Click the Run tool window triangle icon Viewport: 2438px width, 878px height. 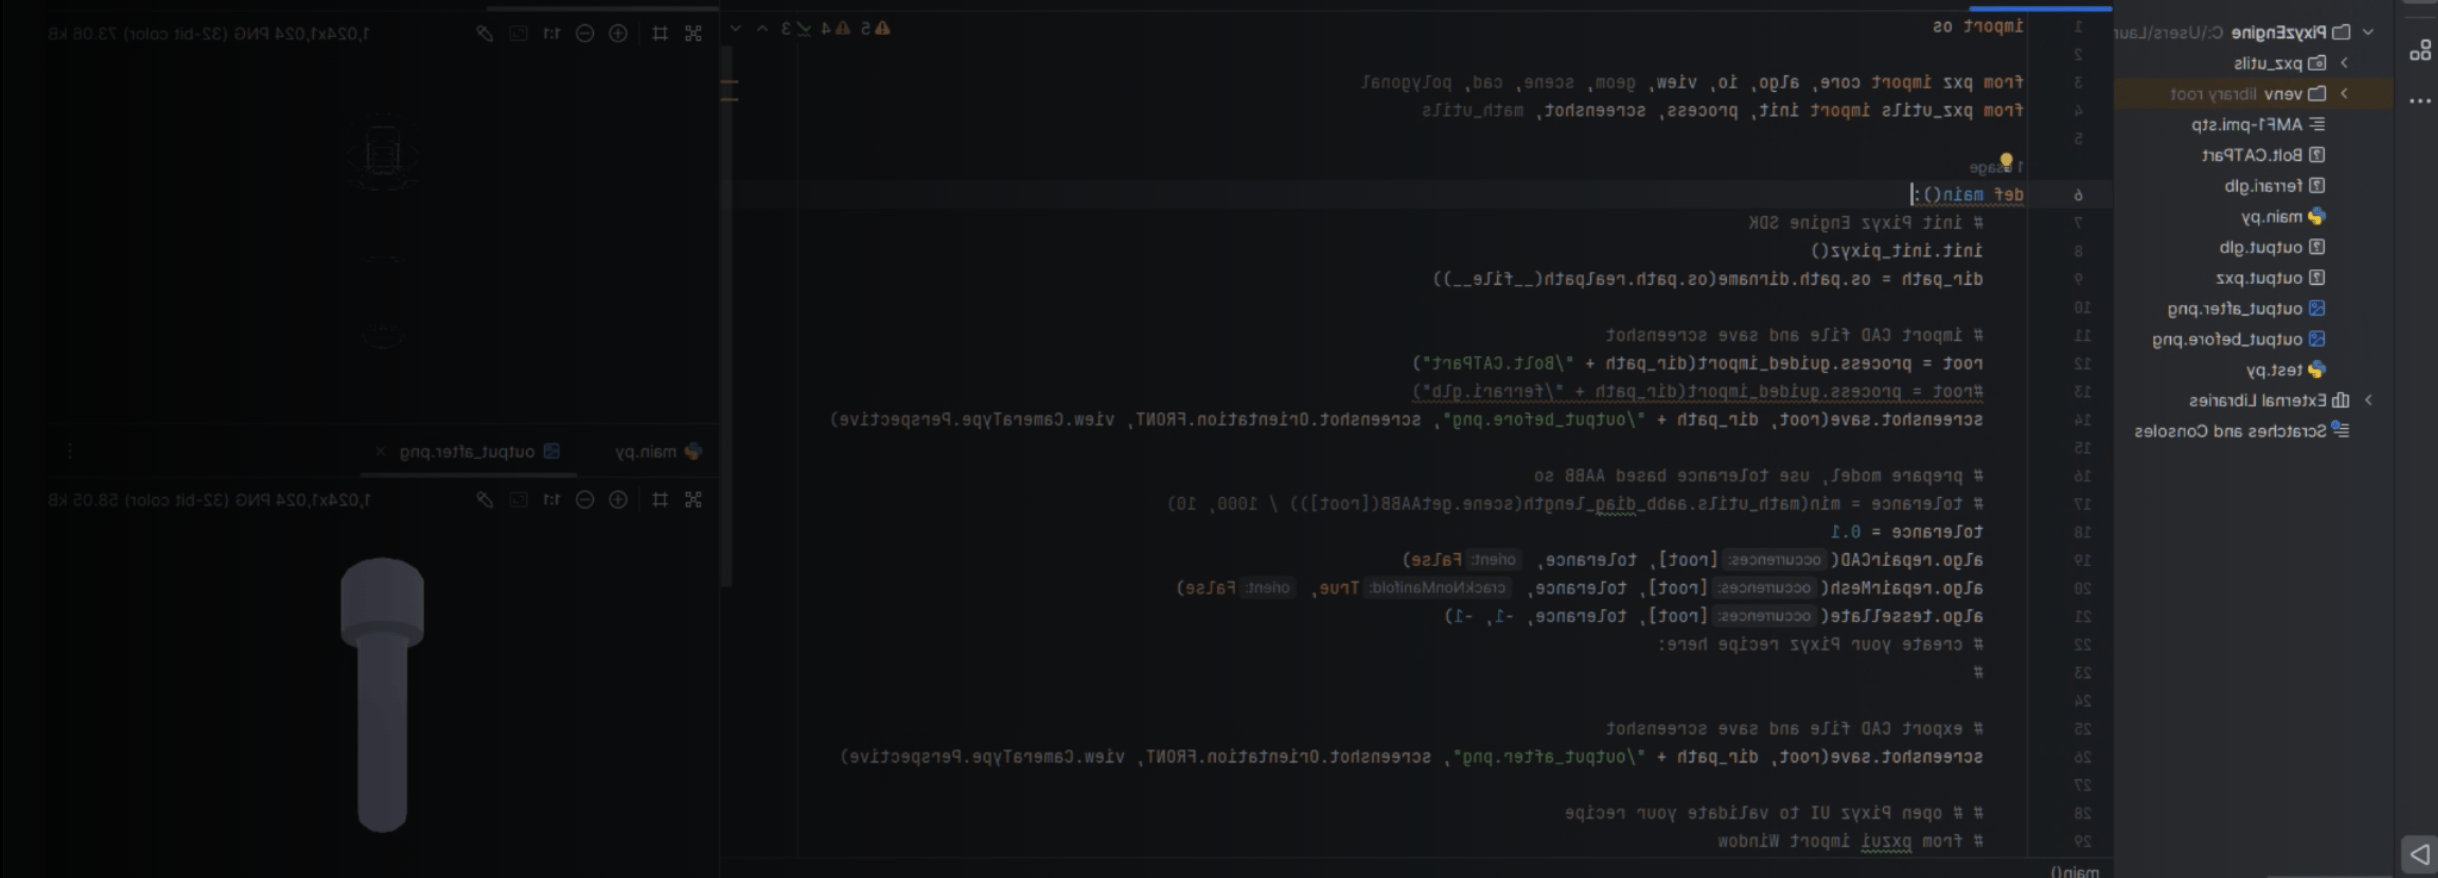pos(2420,854)
